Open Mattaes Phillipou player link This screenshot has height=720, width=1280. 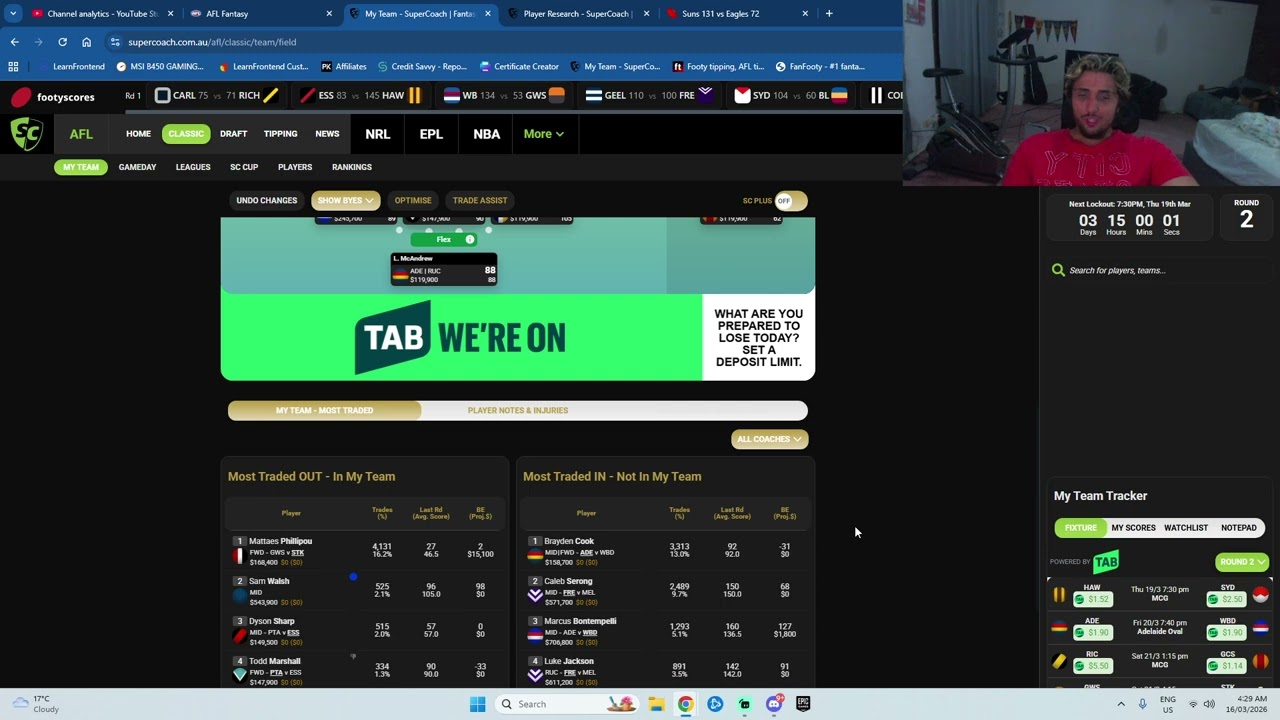tap(280, 541)
